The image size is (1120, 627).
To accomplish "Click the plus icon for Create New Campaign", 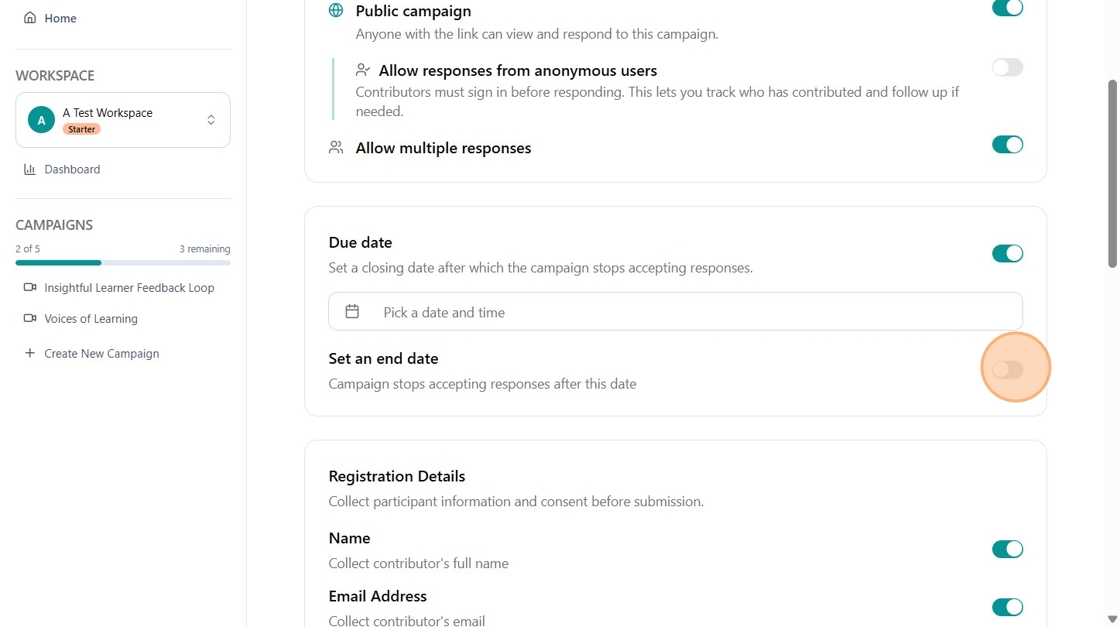I will [30, 354].
